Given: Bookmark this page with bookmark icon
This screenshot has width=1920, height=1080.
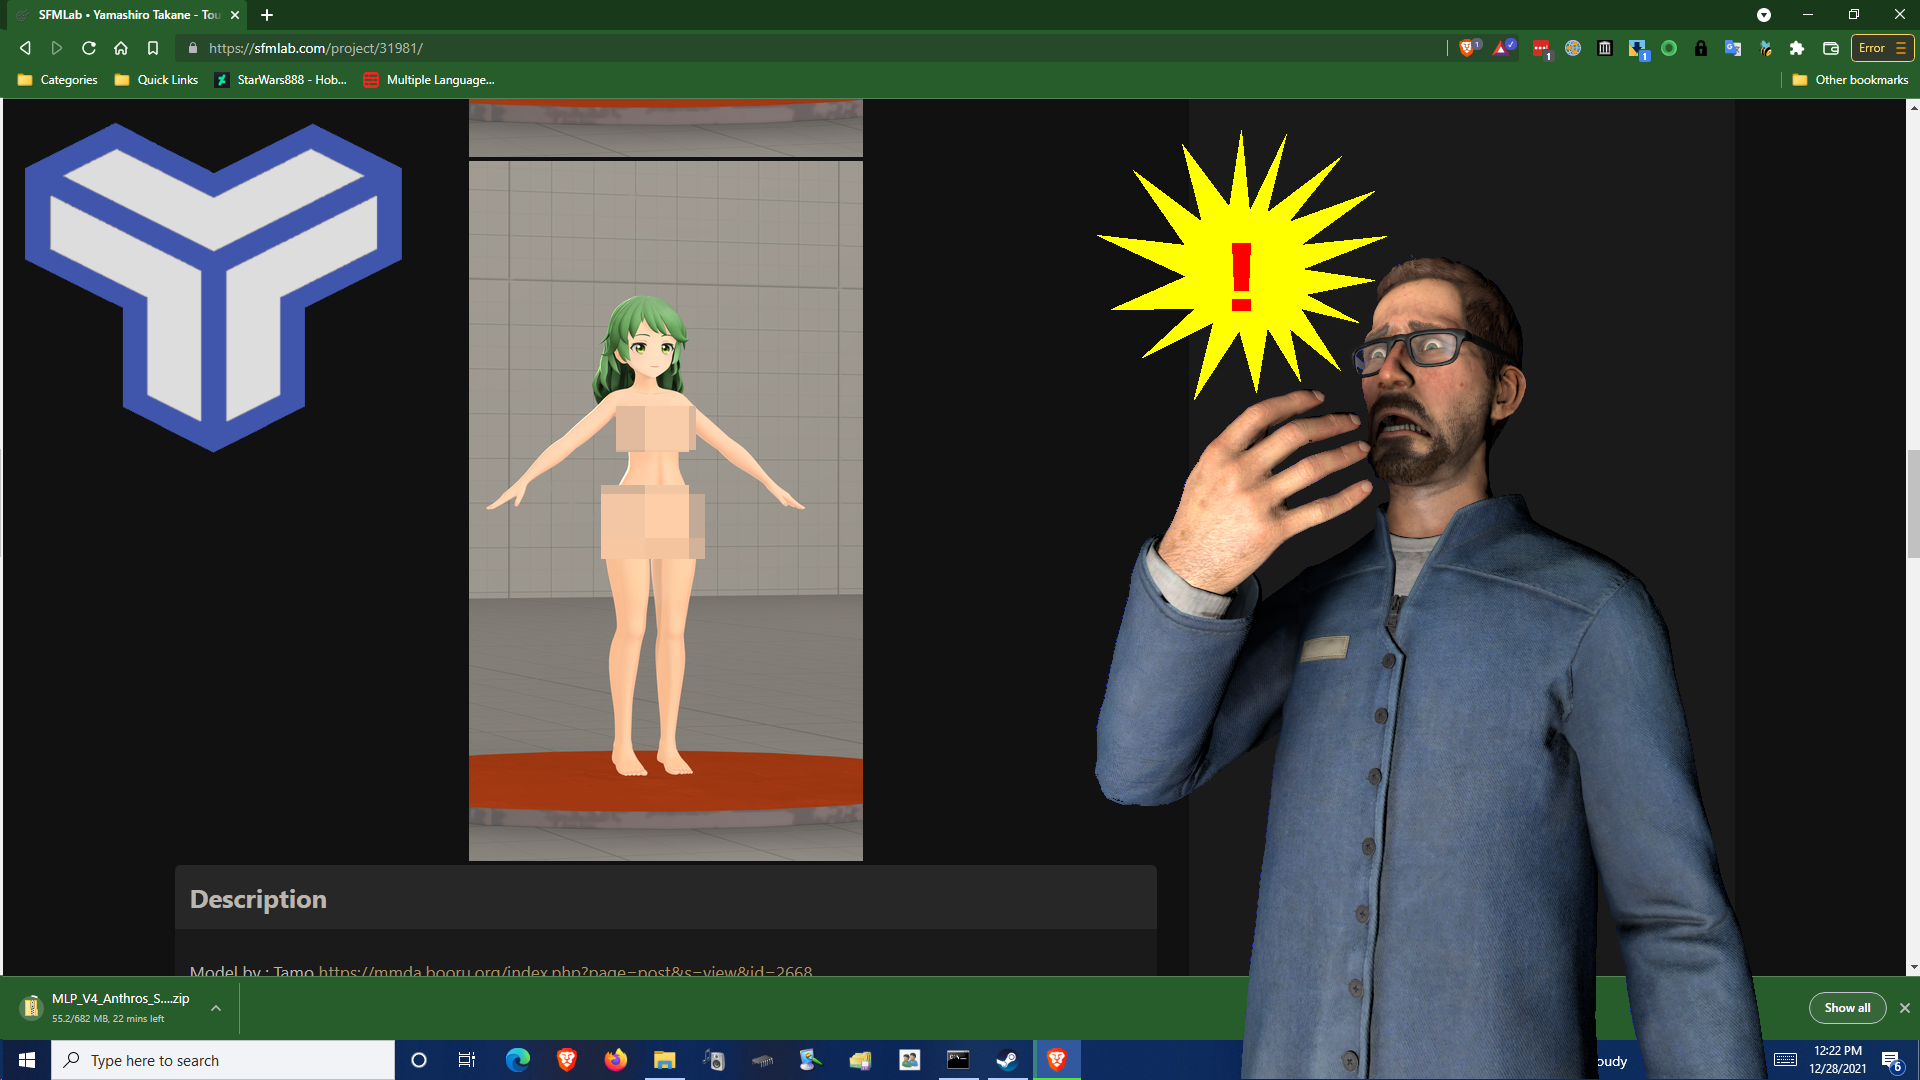Looking at the screenshot, I should [153, 48].
